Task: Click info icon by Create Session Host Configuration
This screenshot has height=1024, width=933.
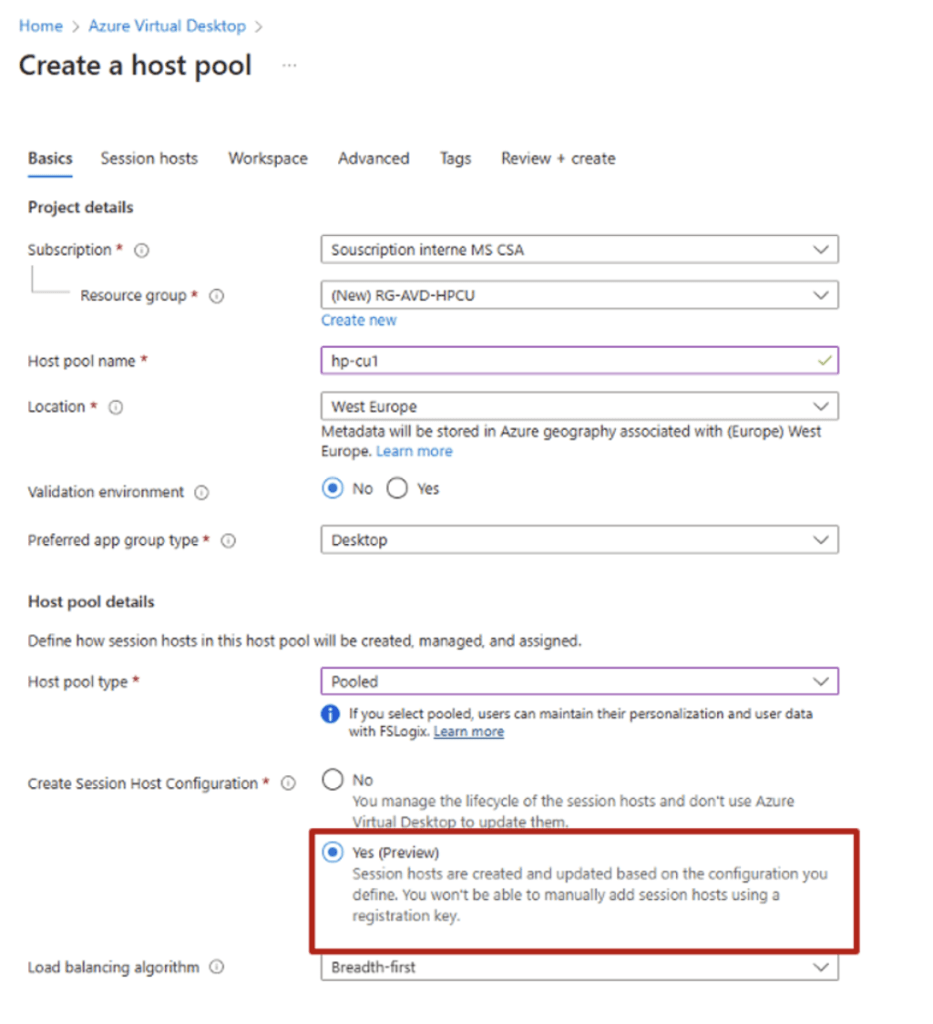Action: (290, 784)
